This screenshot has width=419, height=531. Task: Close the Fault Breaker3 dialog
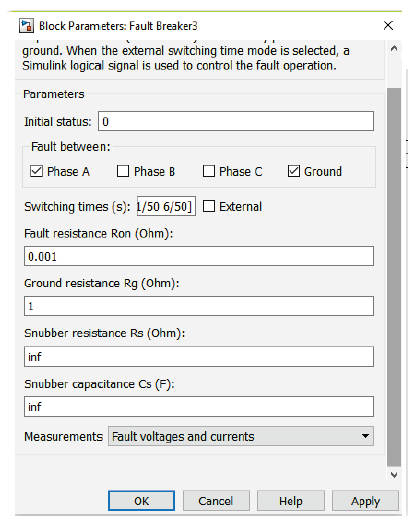point(388,25)
